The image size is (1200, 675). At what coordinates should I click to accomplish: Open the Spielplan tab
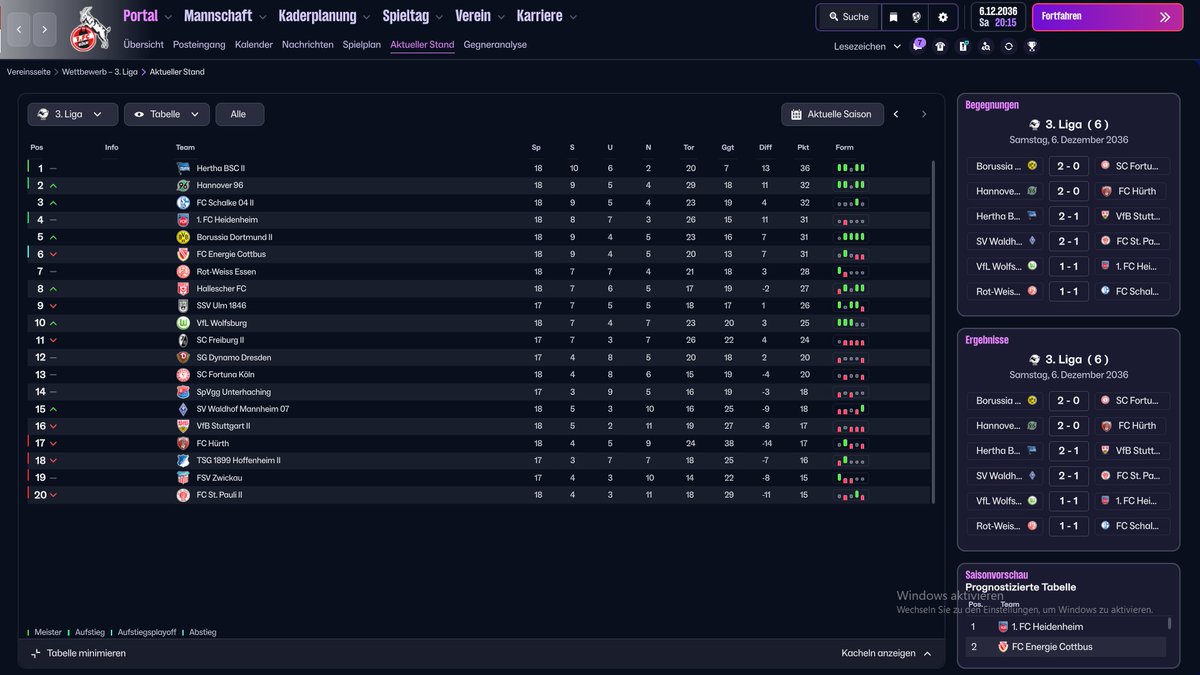362,45
